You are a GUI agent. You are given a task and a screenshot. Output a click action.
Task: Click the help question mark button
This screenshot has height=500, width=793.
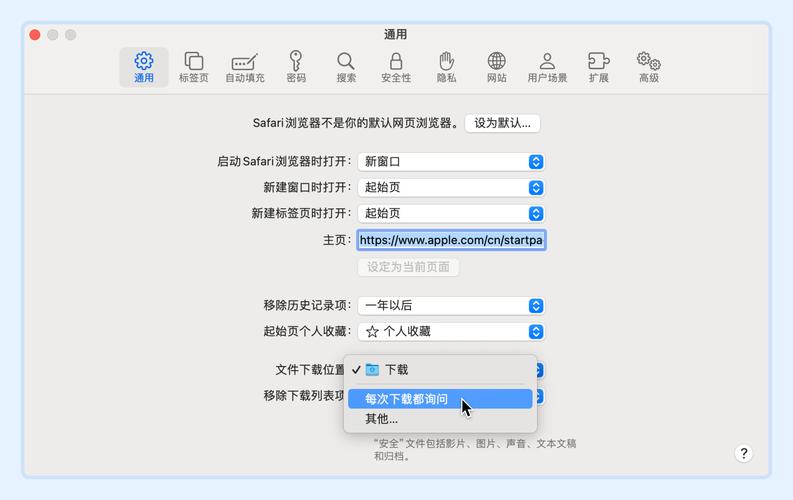click(743, 453)
